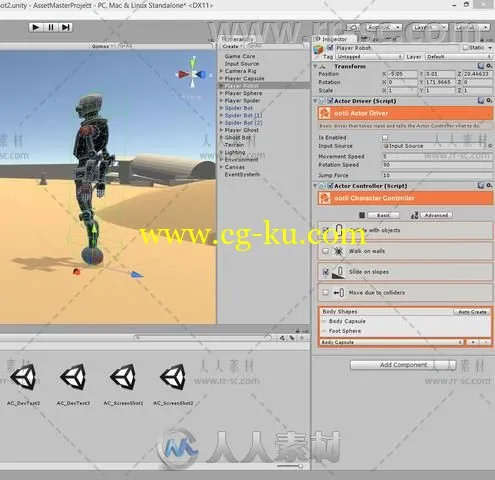
Task: Click the Auto Create body shapes button
Action: pyautogui.click(x=472, y=312)
